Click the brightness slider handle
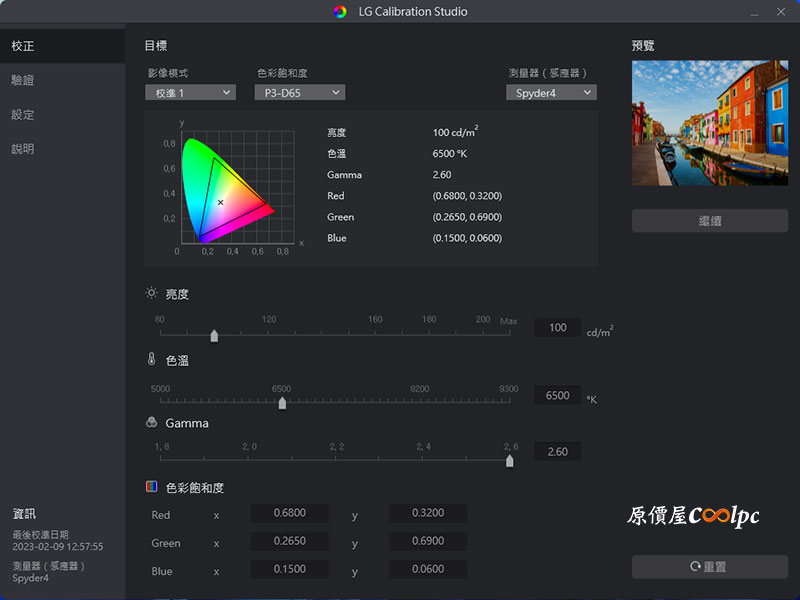This screenshot has height=600, width=800. [214, 336]
